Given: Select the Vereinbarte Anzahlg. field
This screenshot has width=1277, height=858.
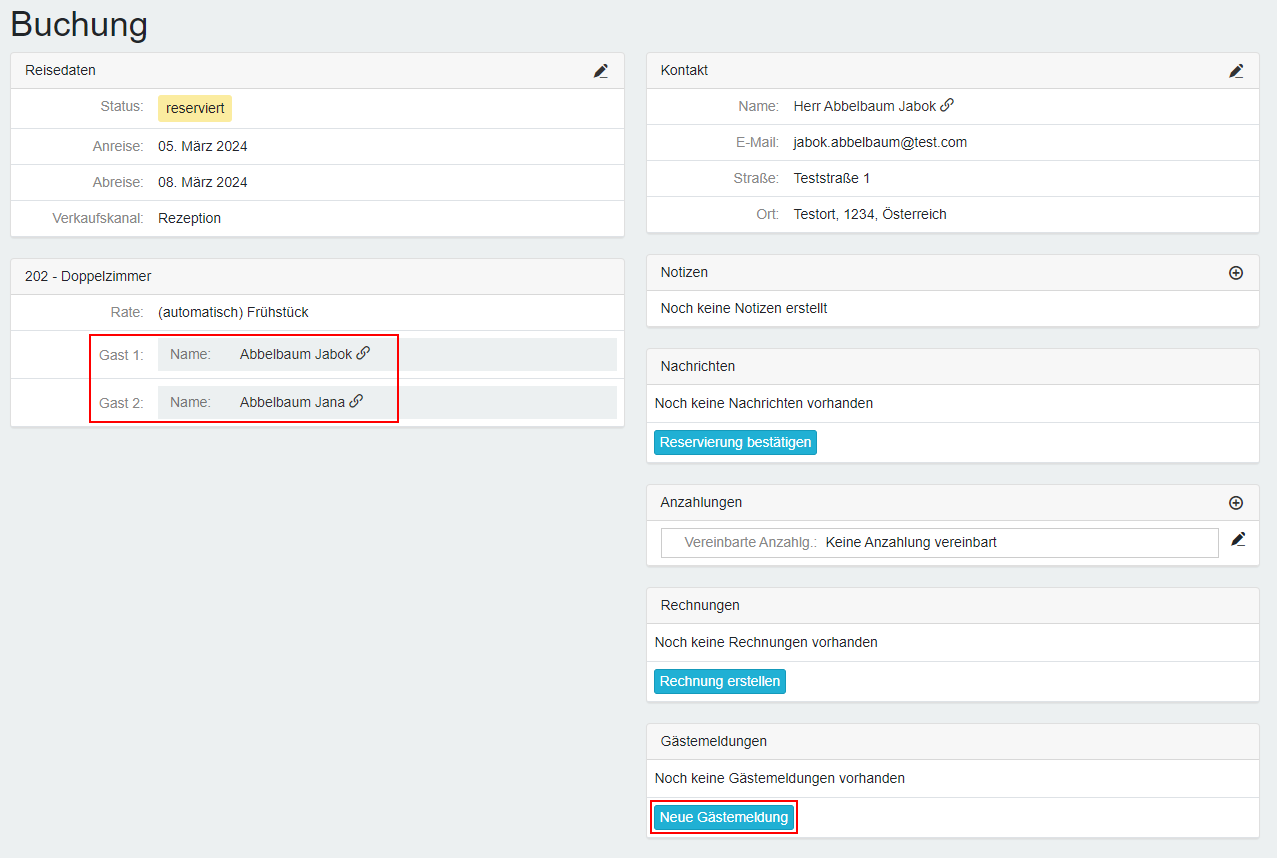Looking at the screenshot, I should pos(939,543).
